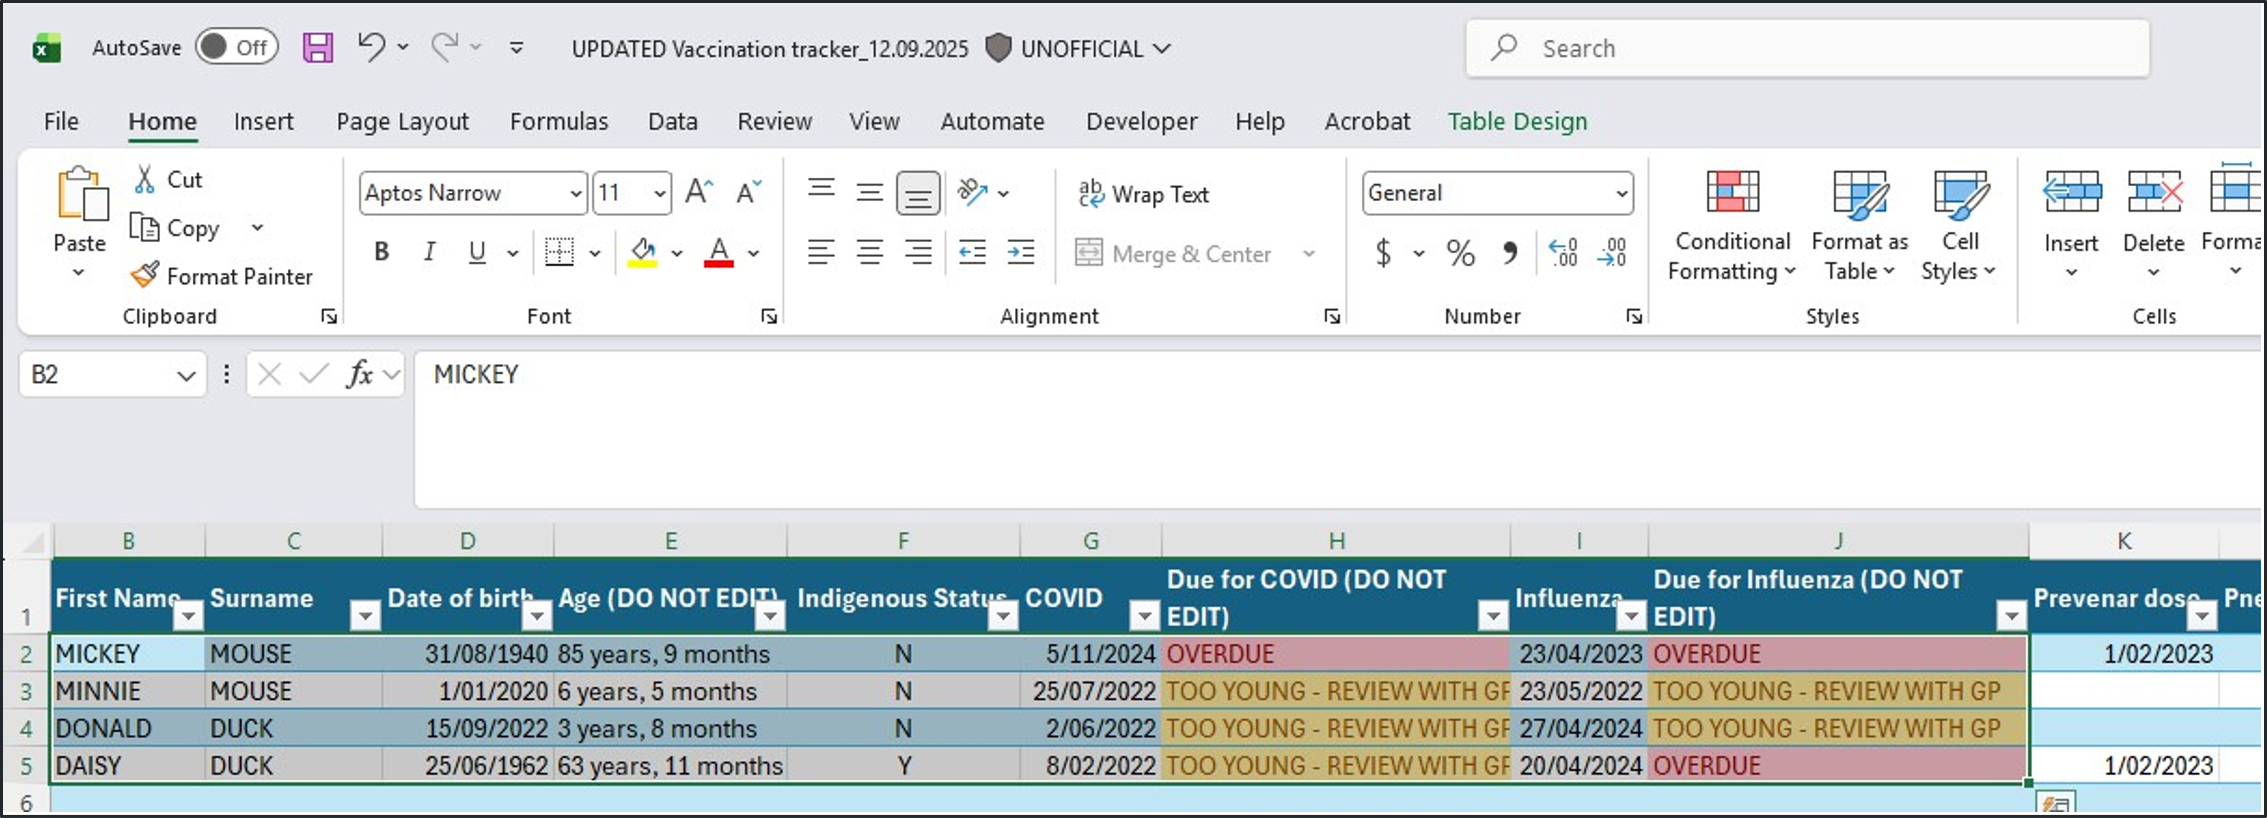Switch to the Insert tab
This screenshot has height=818, width=2267.
(264, 121)
